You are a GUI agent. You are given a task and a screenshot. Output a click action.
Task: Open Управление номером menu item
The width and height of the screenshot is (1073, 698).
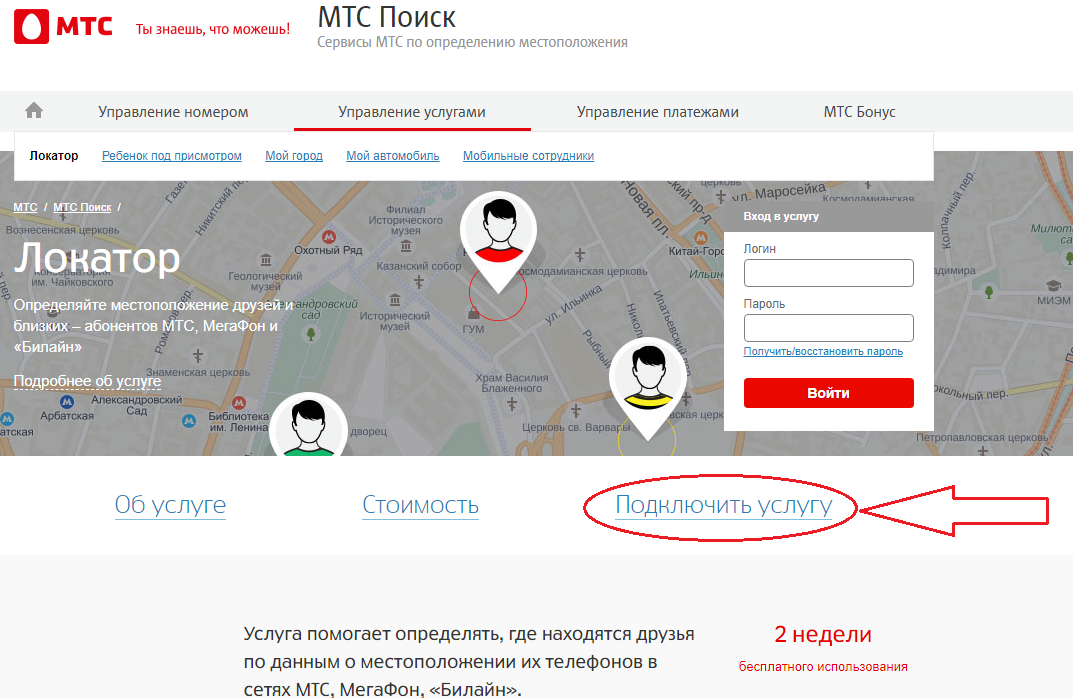click(x=173, y=112)
